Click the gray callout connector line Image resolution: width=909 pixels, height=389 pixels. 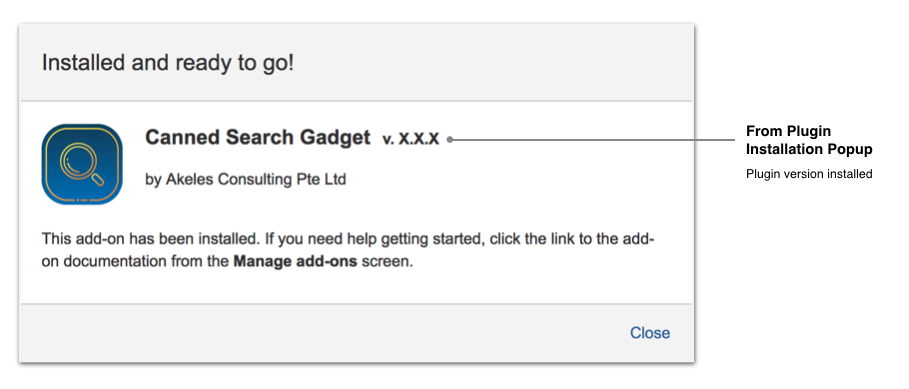point(591,140)
